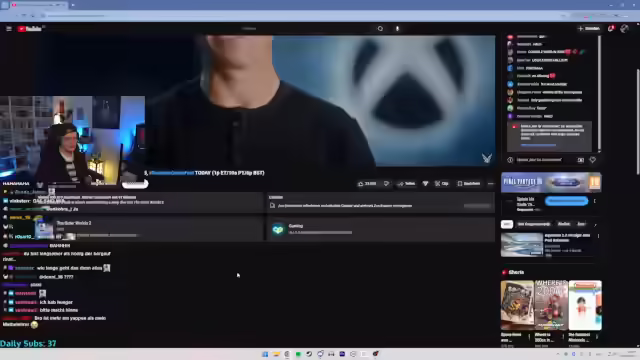
Task: Open the red rightmost taskbar app icon
Action: [375, 354]
